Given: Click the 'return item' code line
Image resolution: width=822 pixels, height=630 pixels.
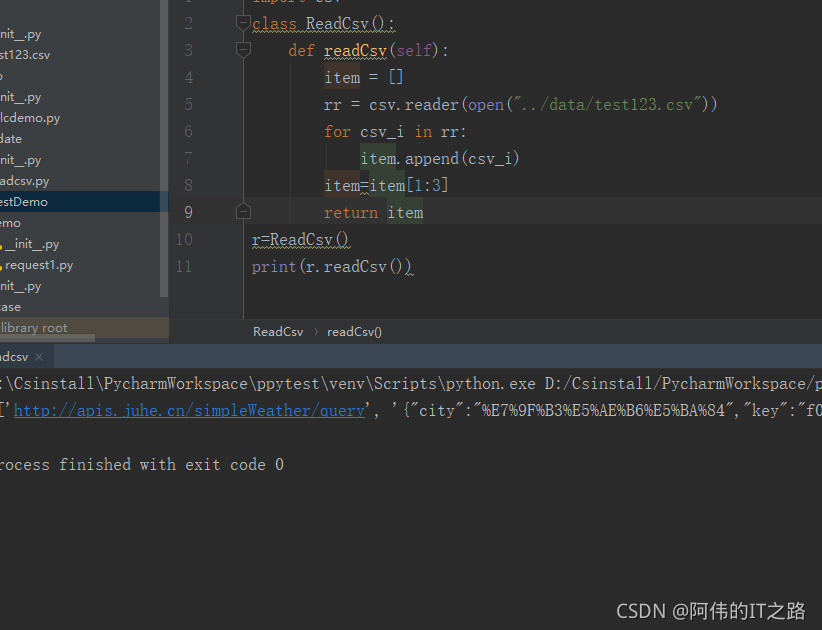Looking at the screenshot, I should click(373, 213).
